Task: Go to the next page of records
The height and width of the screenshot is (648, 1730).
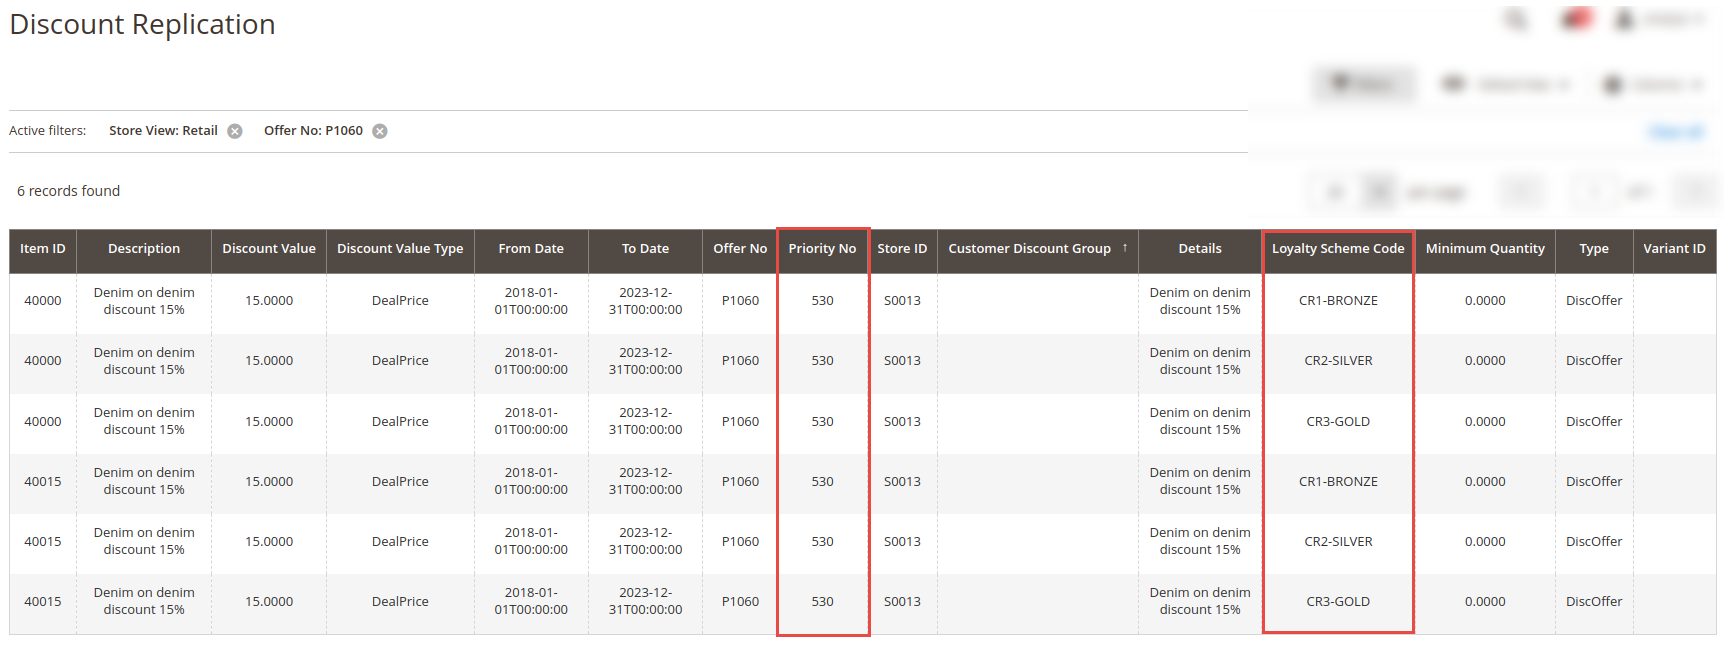Action: [1696, 191]
